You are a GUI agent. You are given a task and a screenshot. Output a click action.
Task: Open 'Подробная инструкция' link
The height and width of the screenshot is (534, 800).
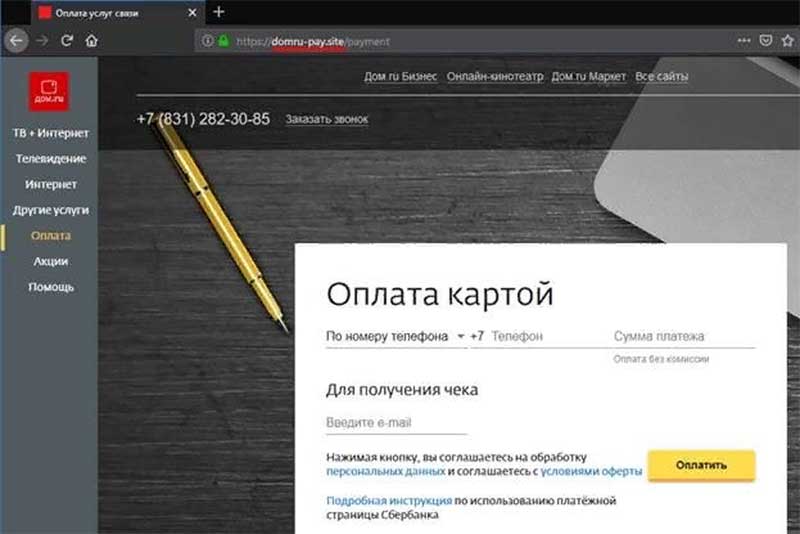(x=389, y=501)
